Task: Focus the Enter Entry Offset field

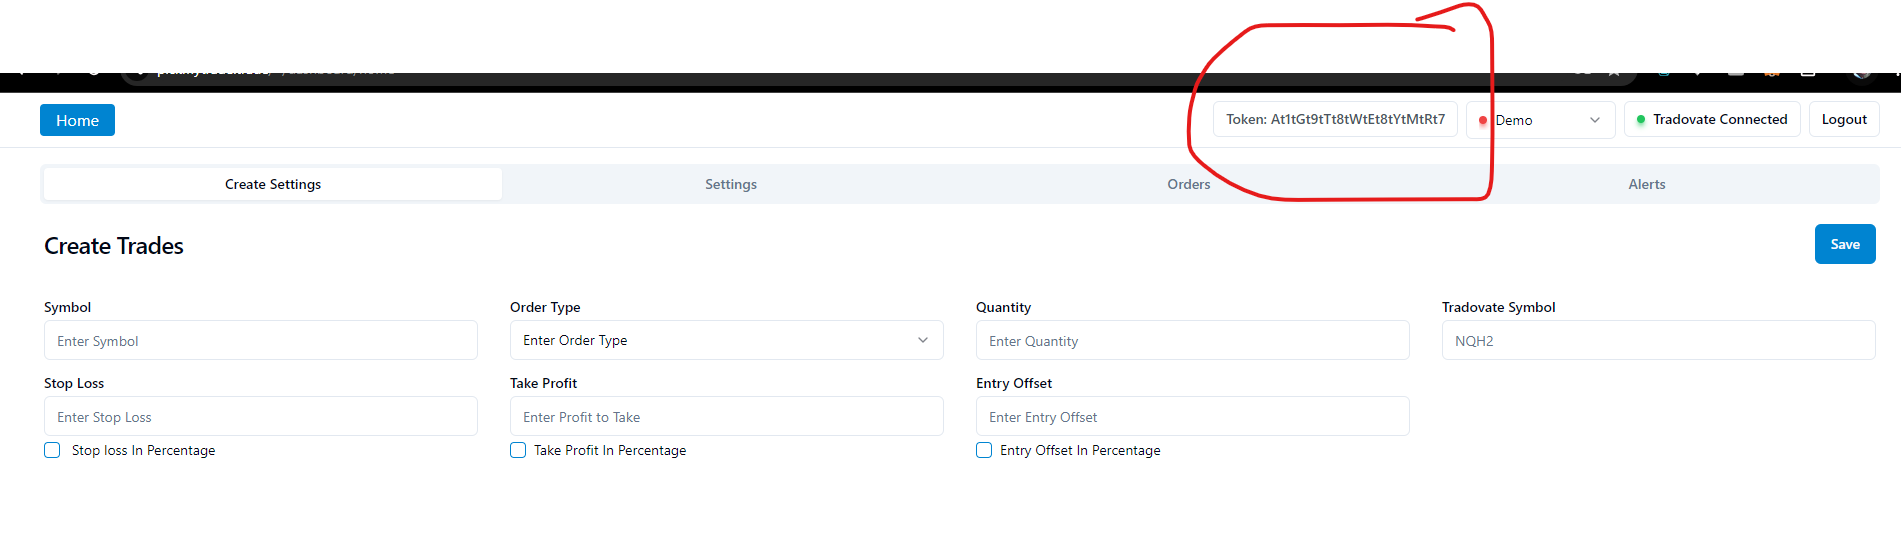Action: pos(1193,416)
